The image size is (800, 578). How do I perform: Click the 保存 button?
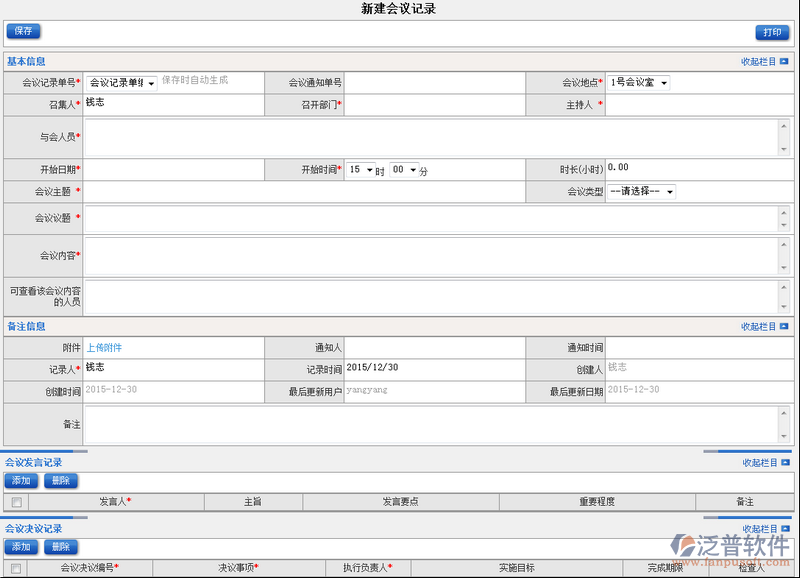coord(23,31)
